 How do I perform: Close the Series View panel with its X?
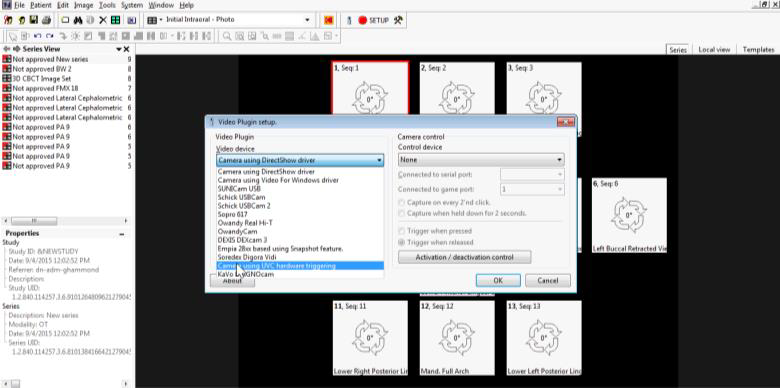click(x=126, y=49)
